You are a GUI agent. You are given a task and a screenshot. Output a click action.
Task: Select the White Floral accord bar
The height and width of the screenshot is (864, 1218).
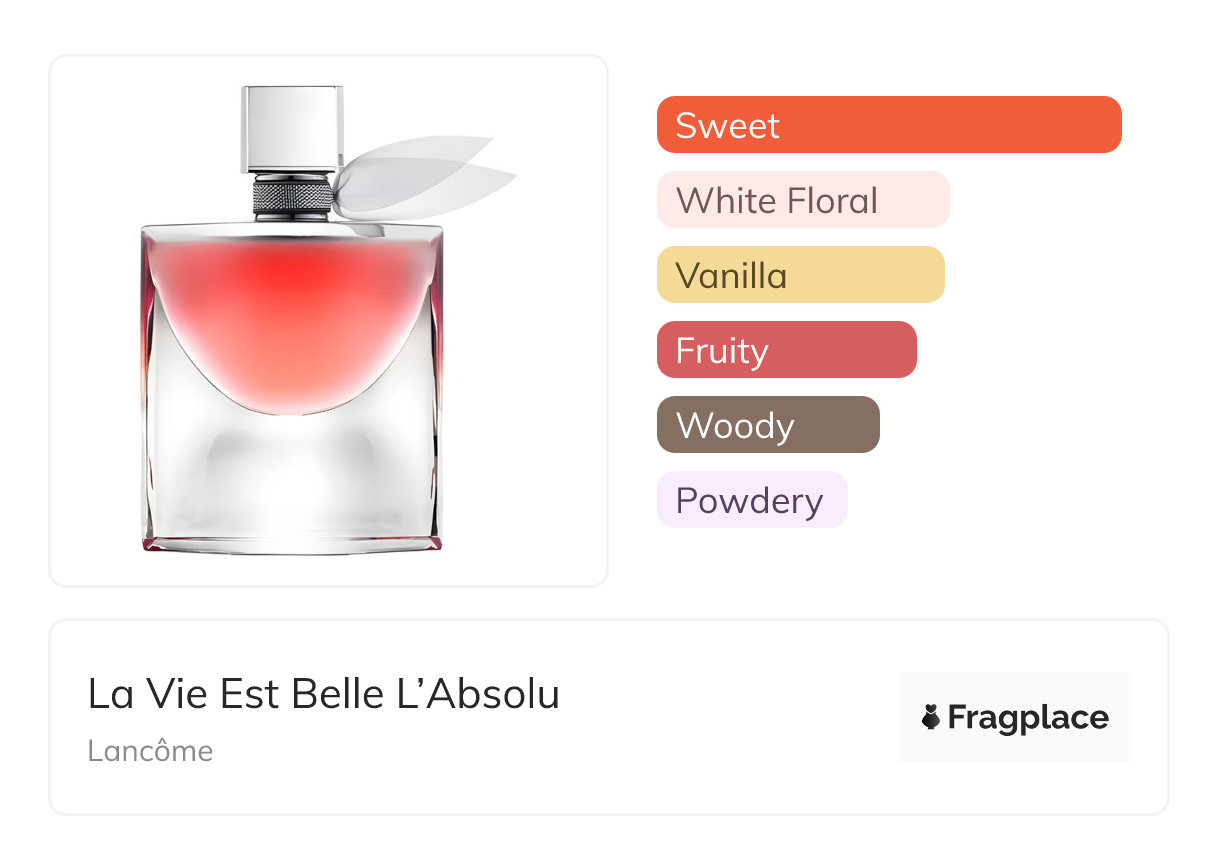(802, 200)
